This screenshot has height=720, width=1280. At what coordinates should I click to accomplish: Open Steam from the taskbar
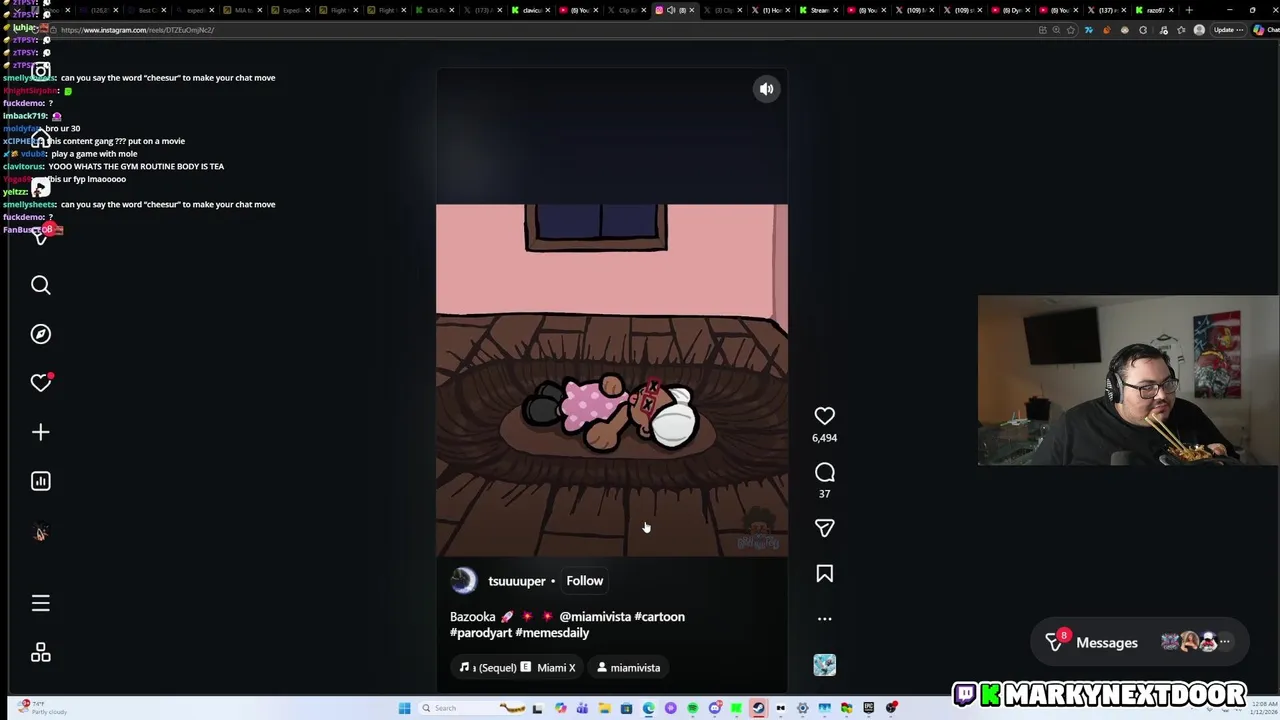(x=758, y=708)
